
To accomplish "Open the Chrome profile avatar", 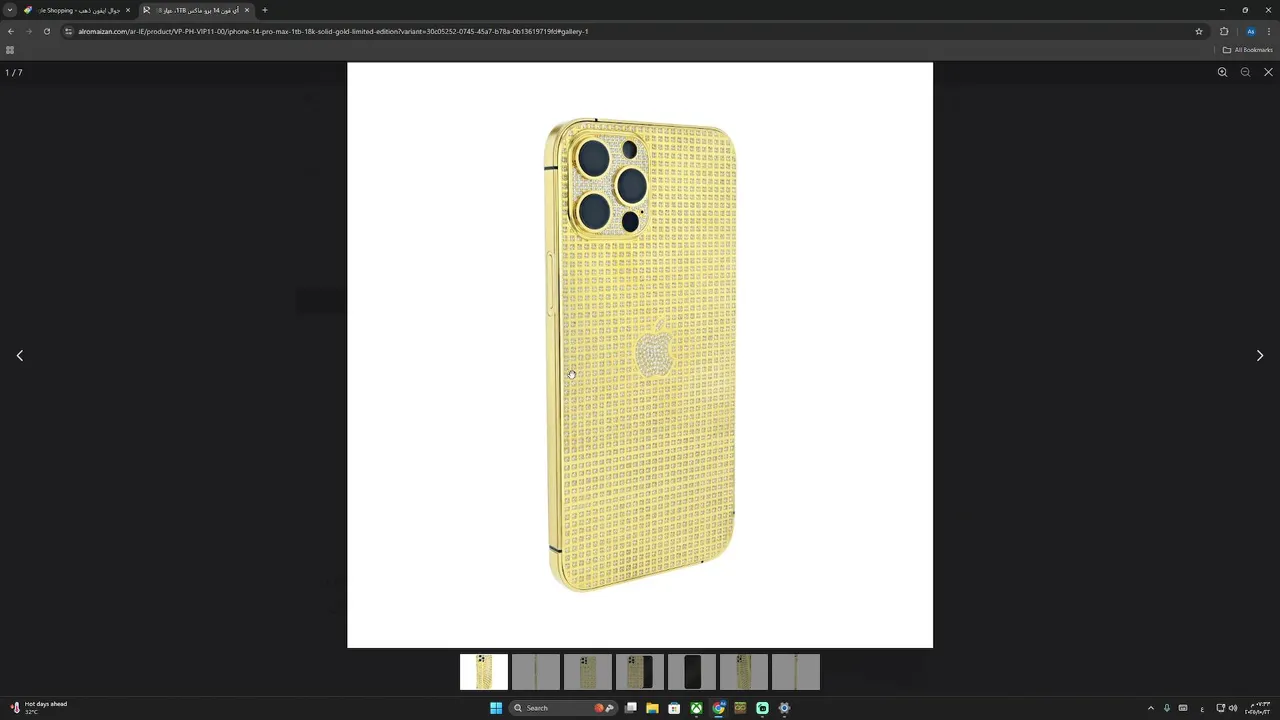I will click(x=1250, y=31).
